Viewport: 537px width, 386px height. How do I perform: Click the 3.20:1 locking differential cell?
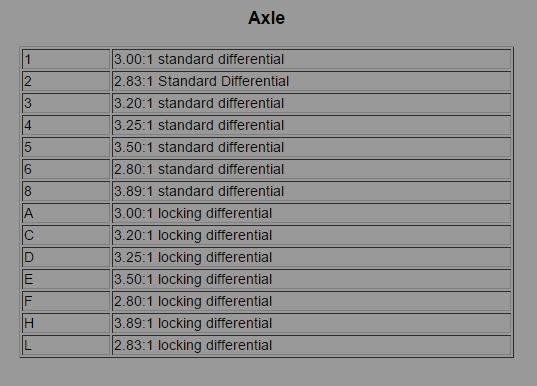(311, 235)
